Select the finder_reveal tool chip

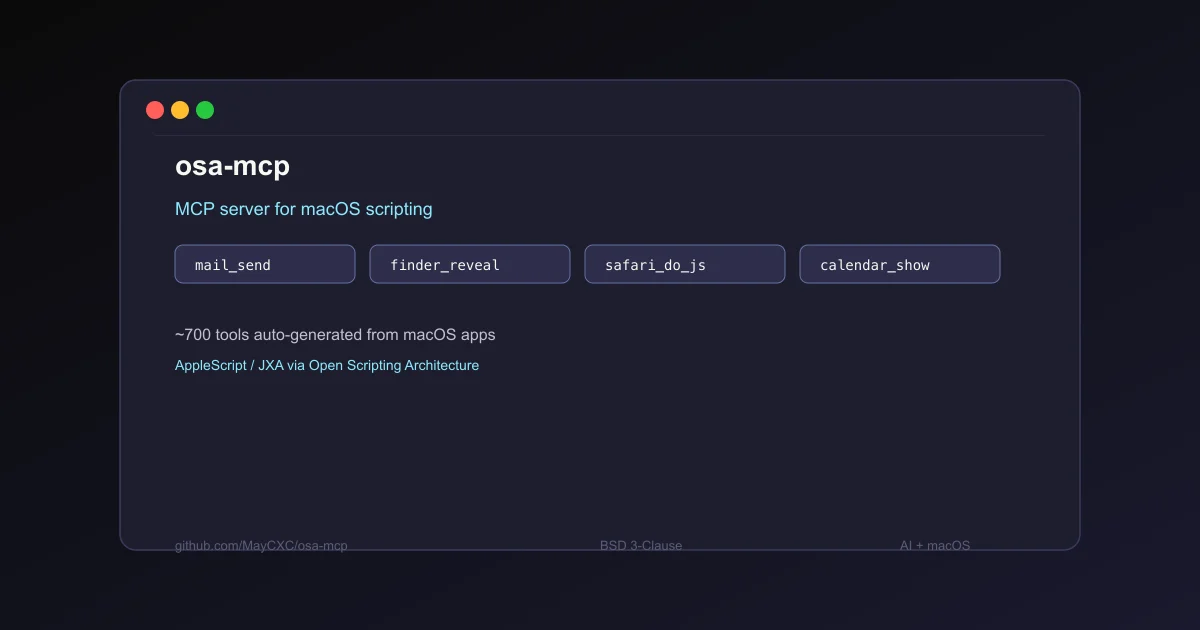coord(470,264)
